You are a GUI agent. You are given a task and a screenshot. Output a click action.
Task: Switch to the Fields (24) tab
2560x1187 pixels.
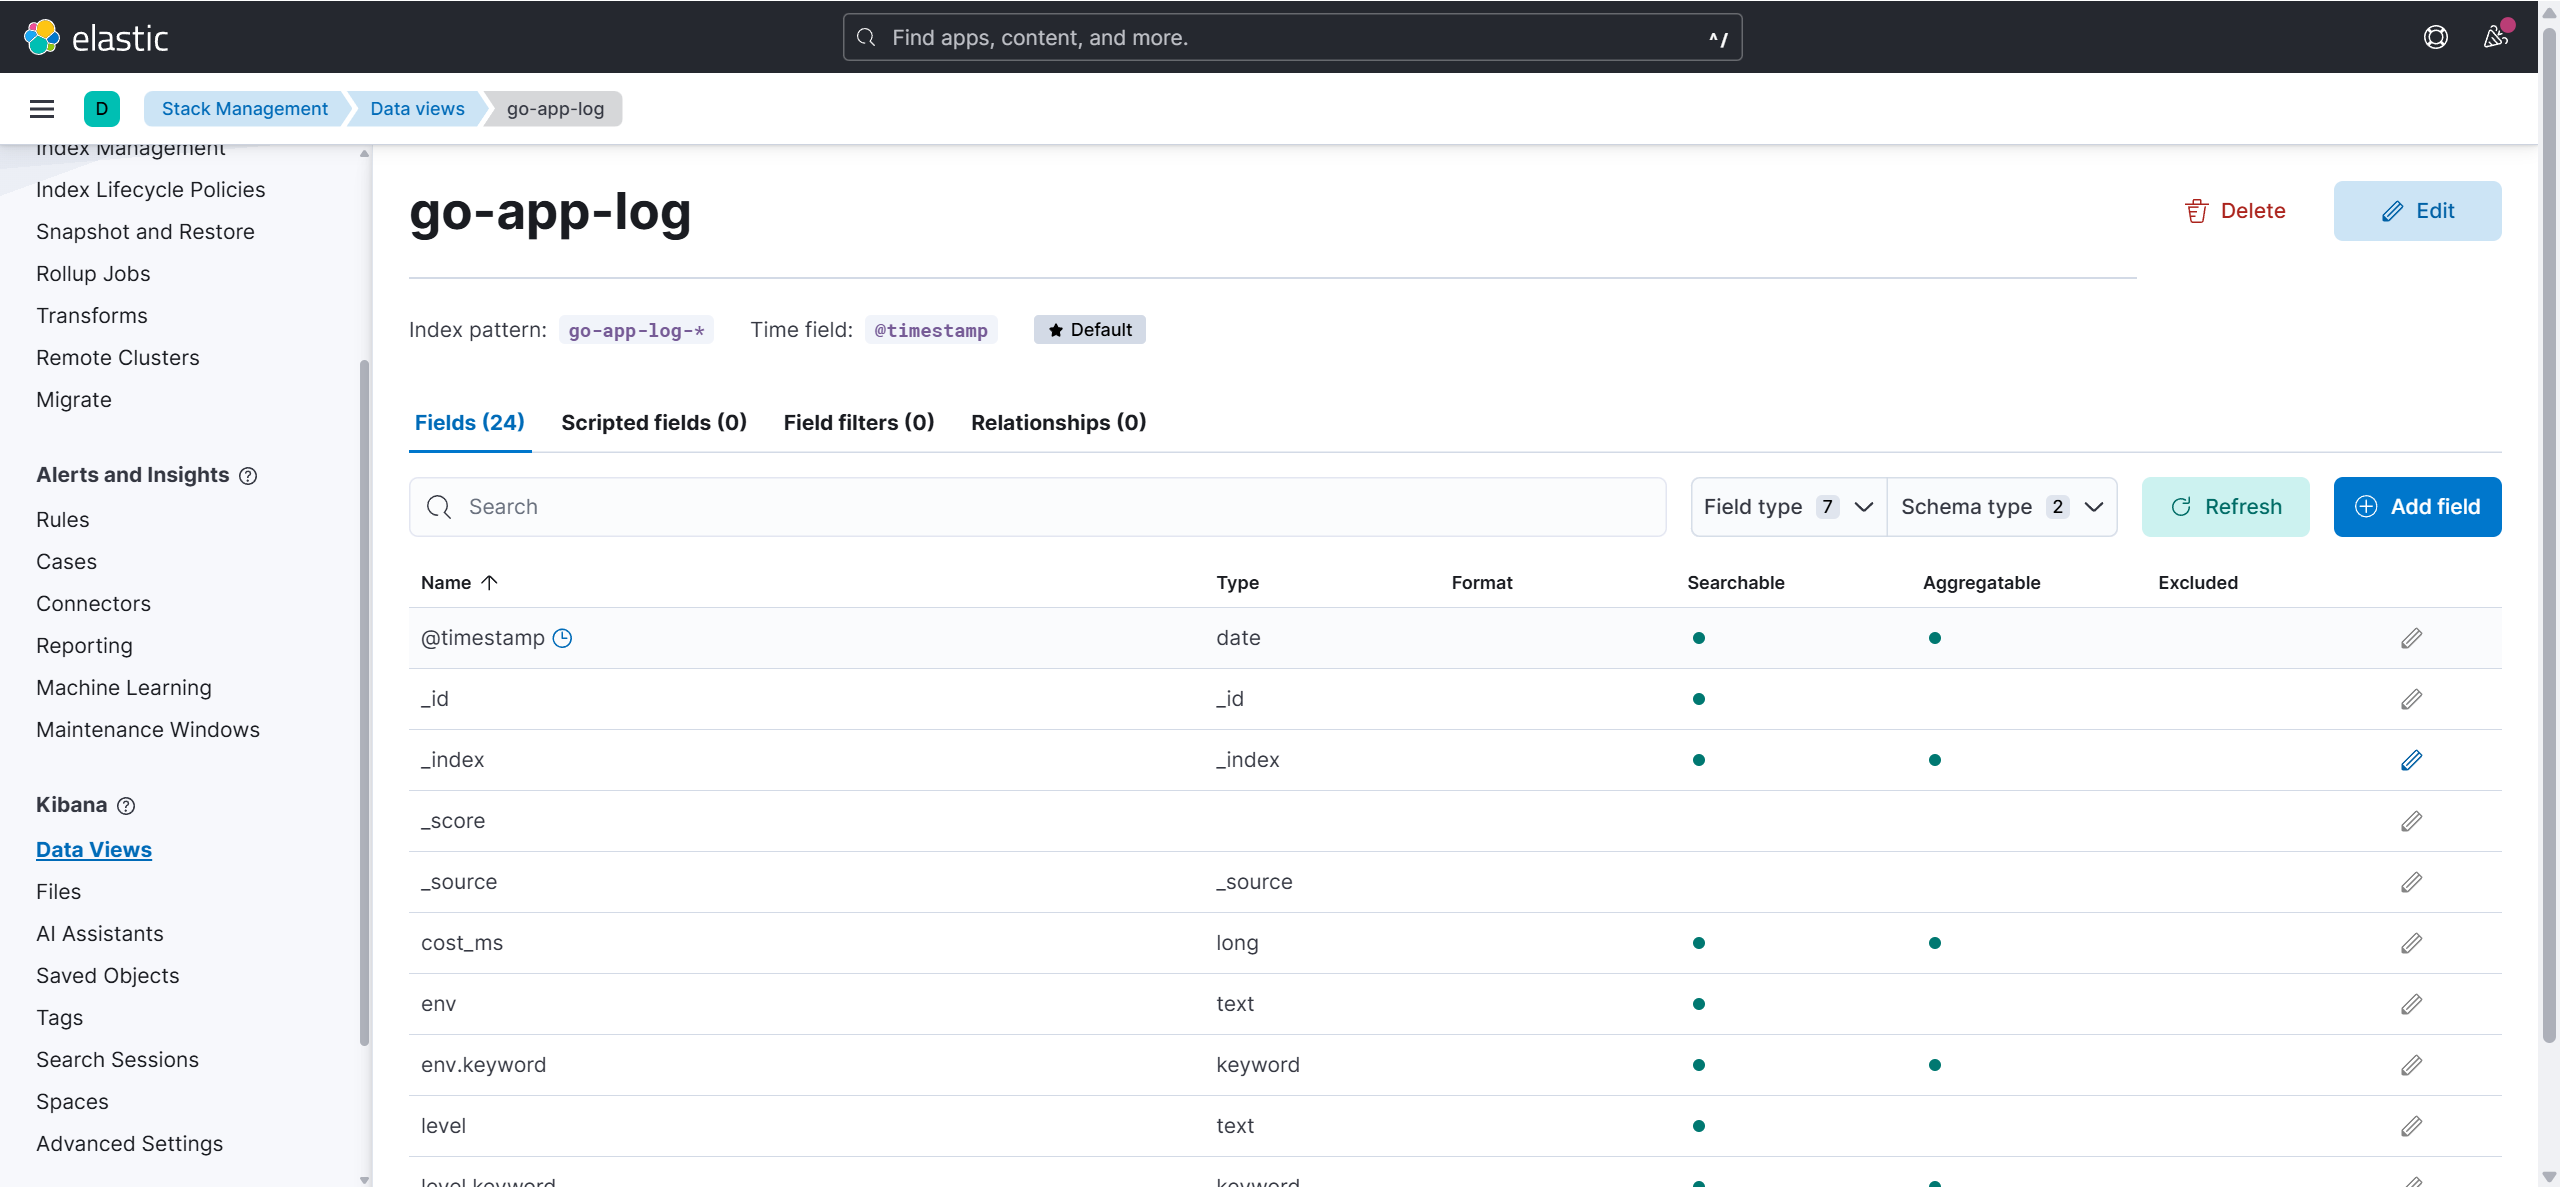470,423
